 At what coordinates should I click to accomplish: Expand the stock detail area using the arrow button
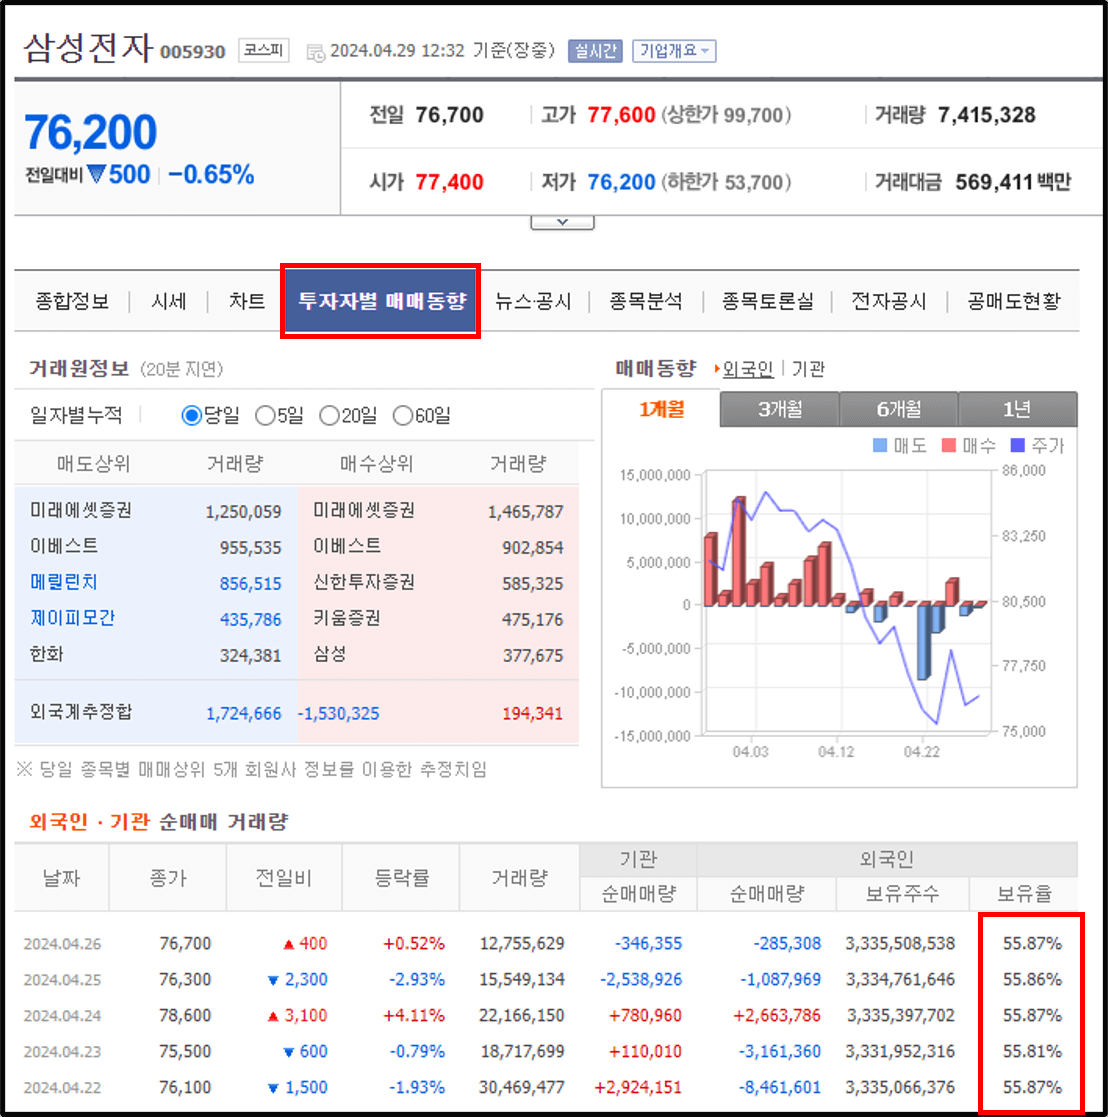click(561, 221)
